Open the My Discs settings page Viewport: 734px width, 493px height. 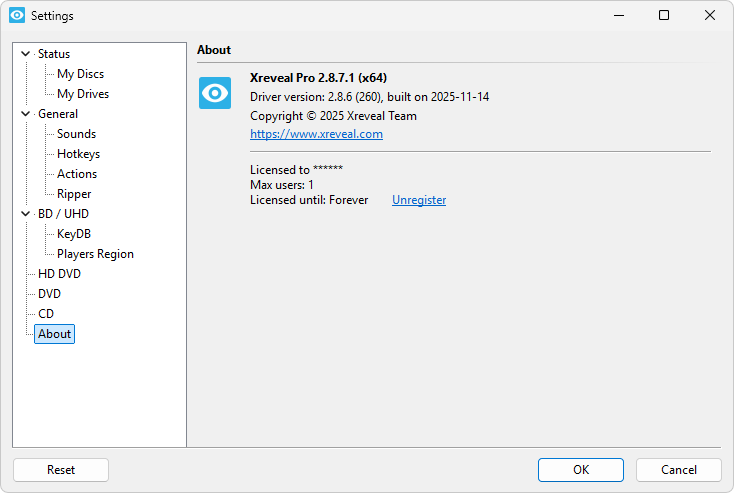click(x=80, y=74)
